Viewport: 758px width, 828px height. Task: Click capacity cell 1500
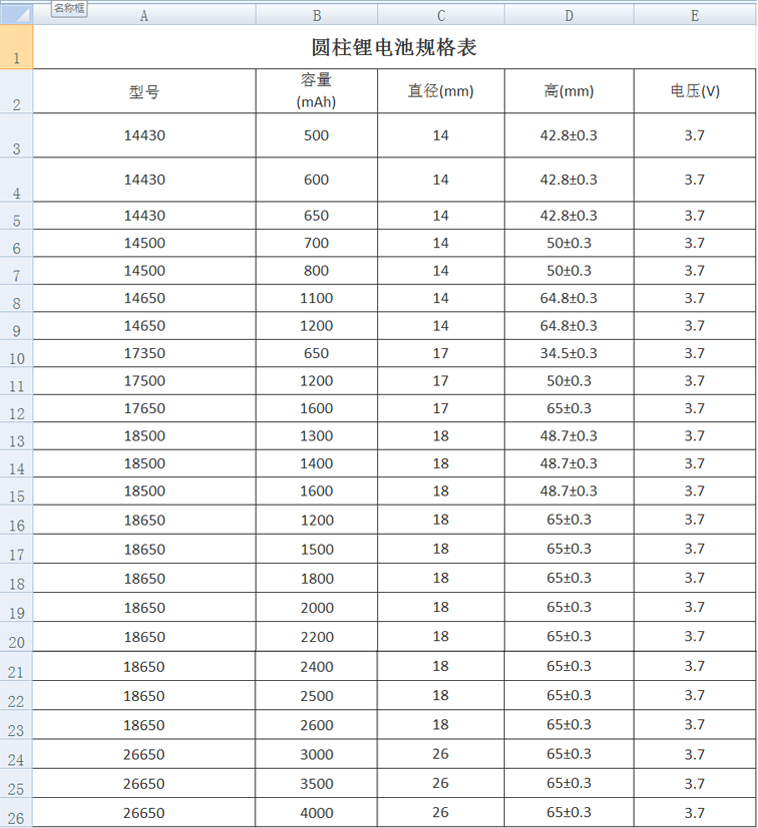coord(316,549)
